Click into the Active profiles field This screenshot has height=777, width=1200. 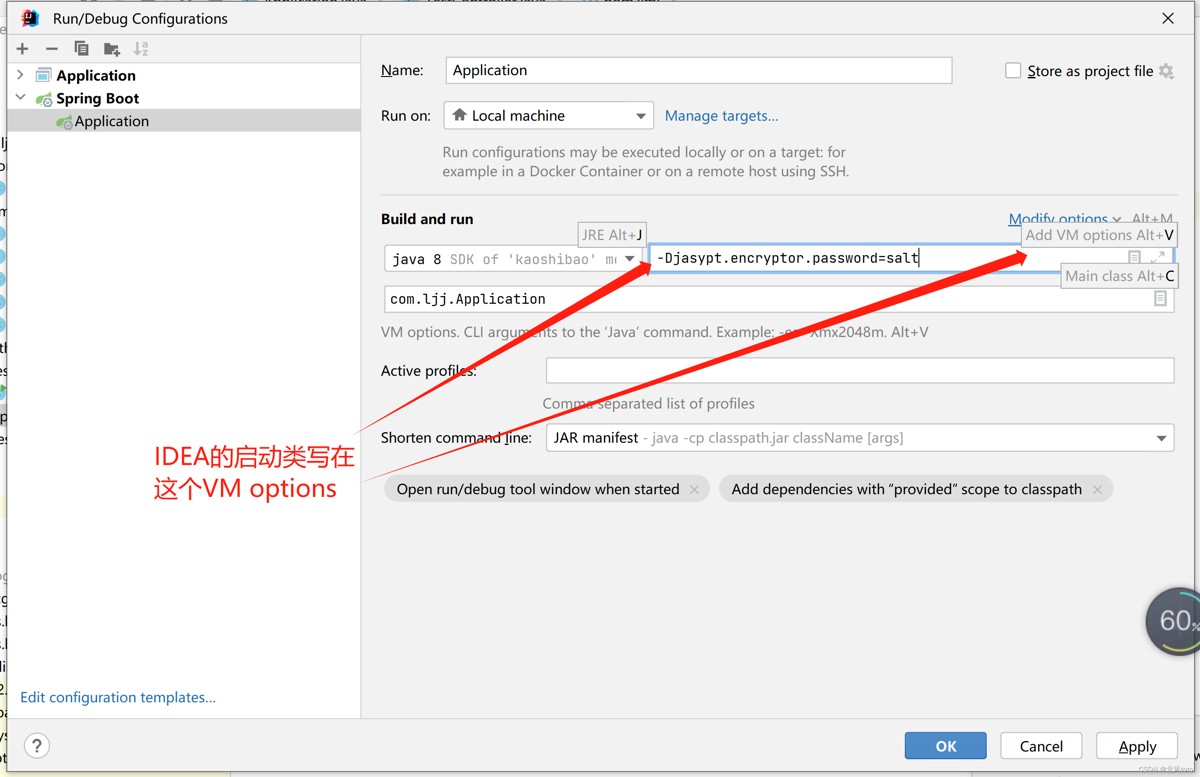point(859,371)
